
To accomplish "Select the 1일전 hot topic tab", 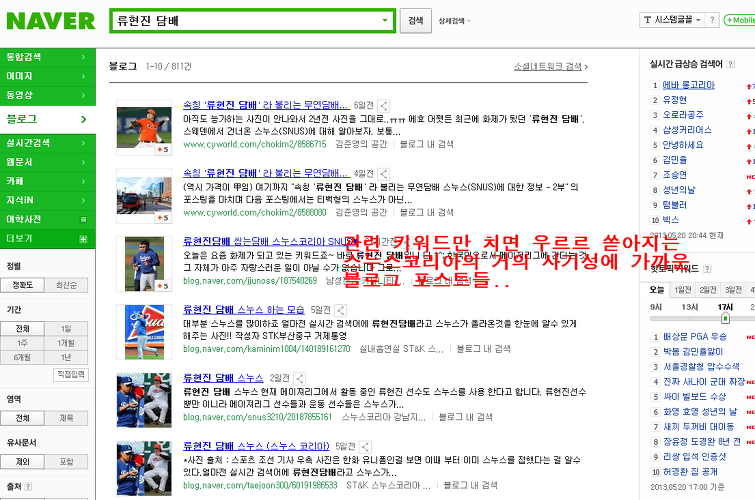I will (685, 290).
